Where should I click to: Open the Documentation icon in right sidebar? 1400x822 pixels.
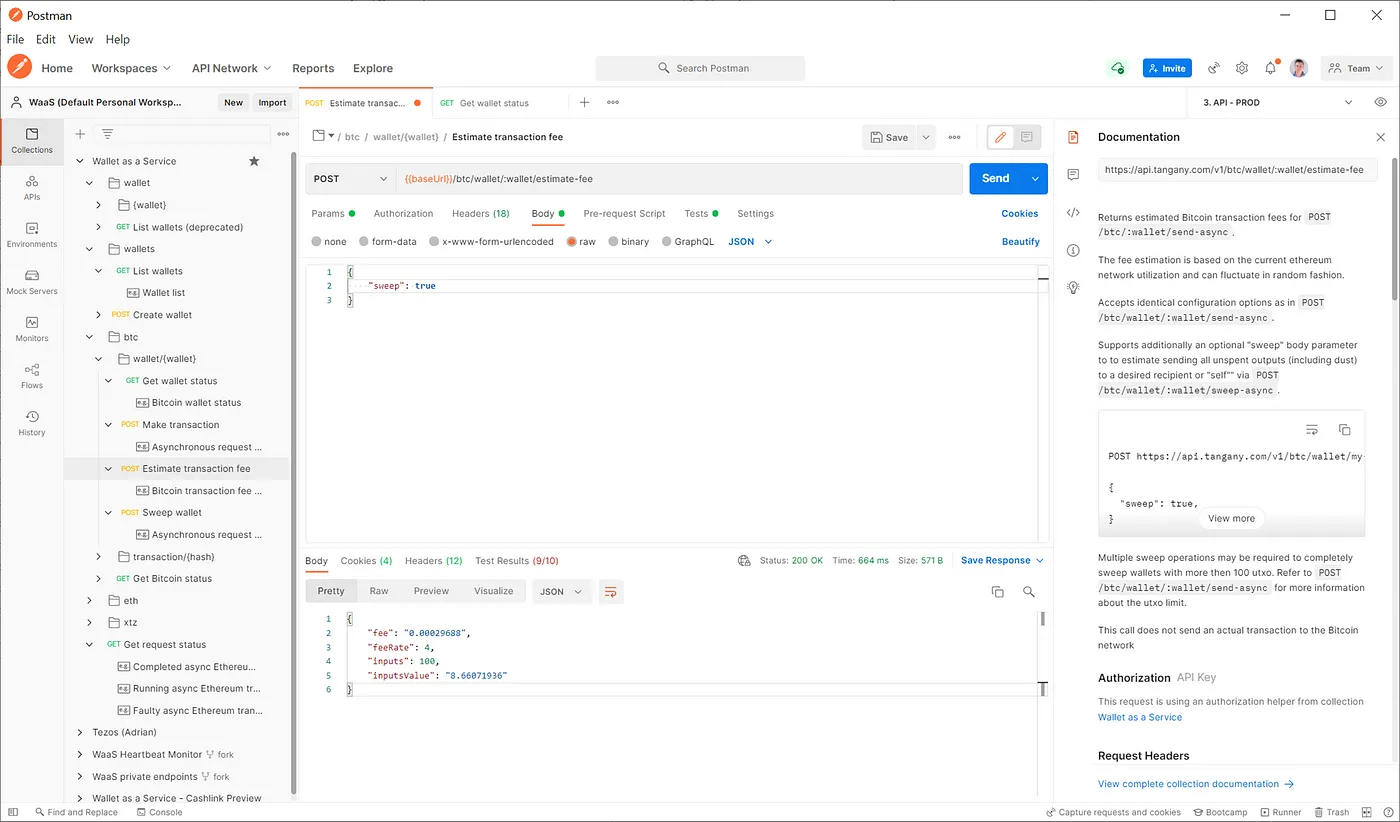pyautogui.click(x=1073, y=137)
